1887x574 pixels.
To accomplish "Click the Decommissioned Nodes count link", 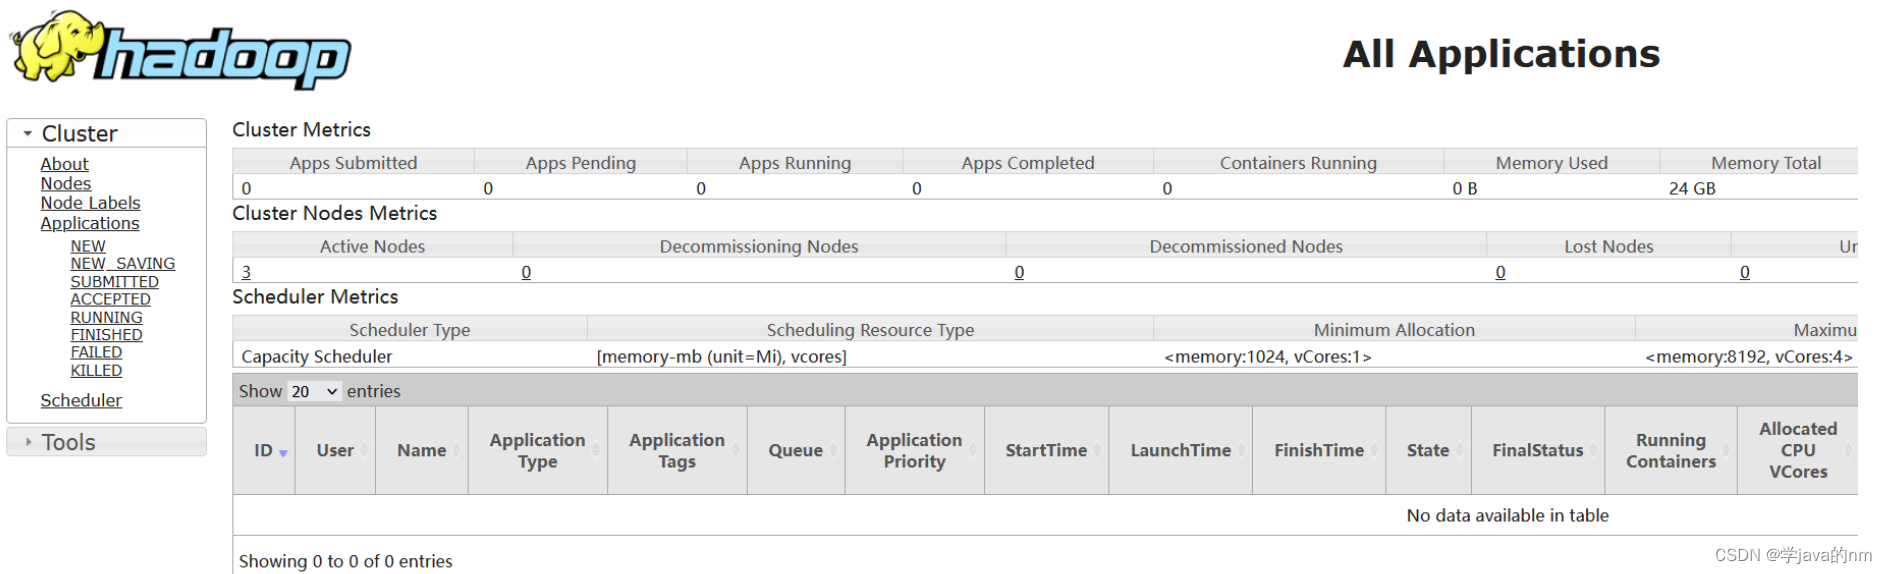I will tap(1019, 272).
